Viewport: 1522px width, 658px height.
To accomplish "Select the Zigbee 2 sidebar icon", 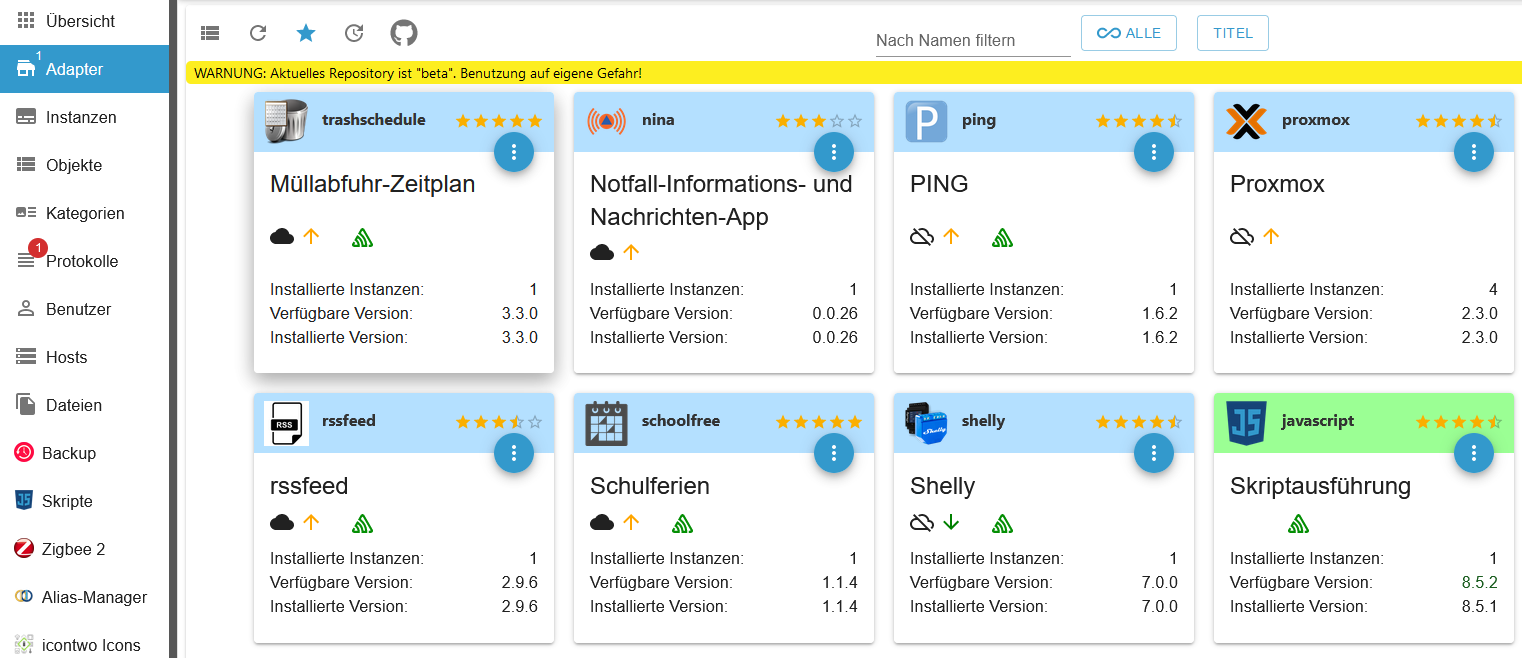I will [x=25, y=549].
